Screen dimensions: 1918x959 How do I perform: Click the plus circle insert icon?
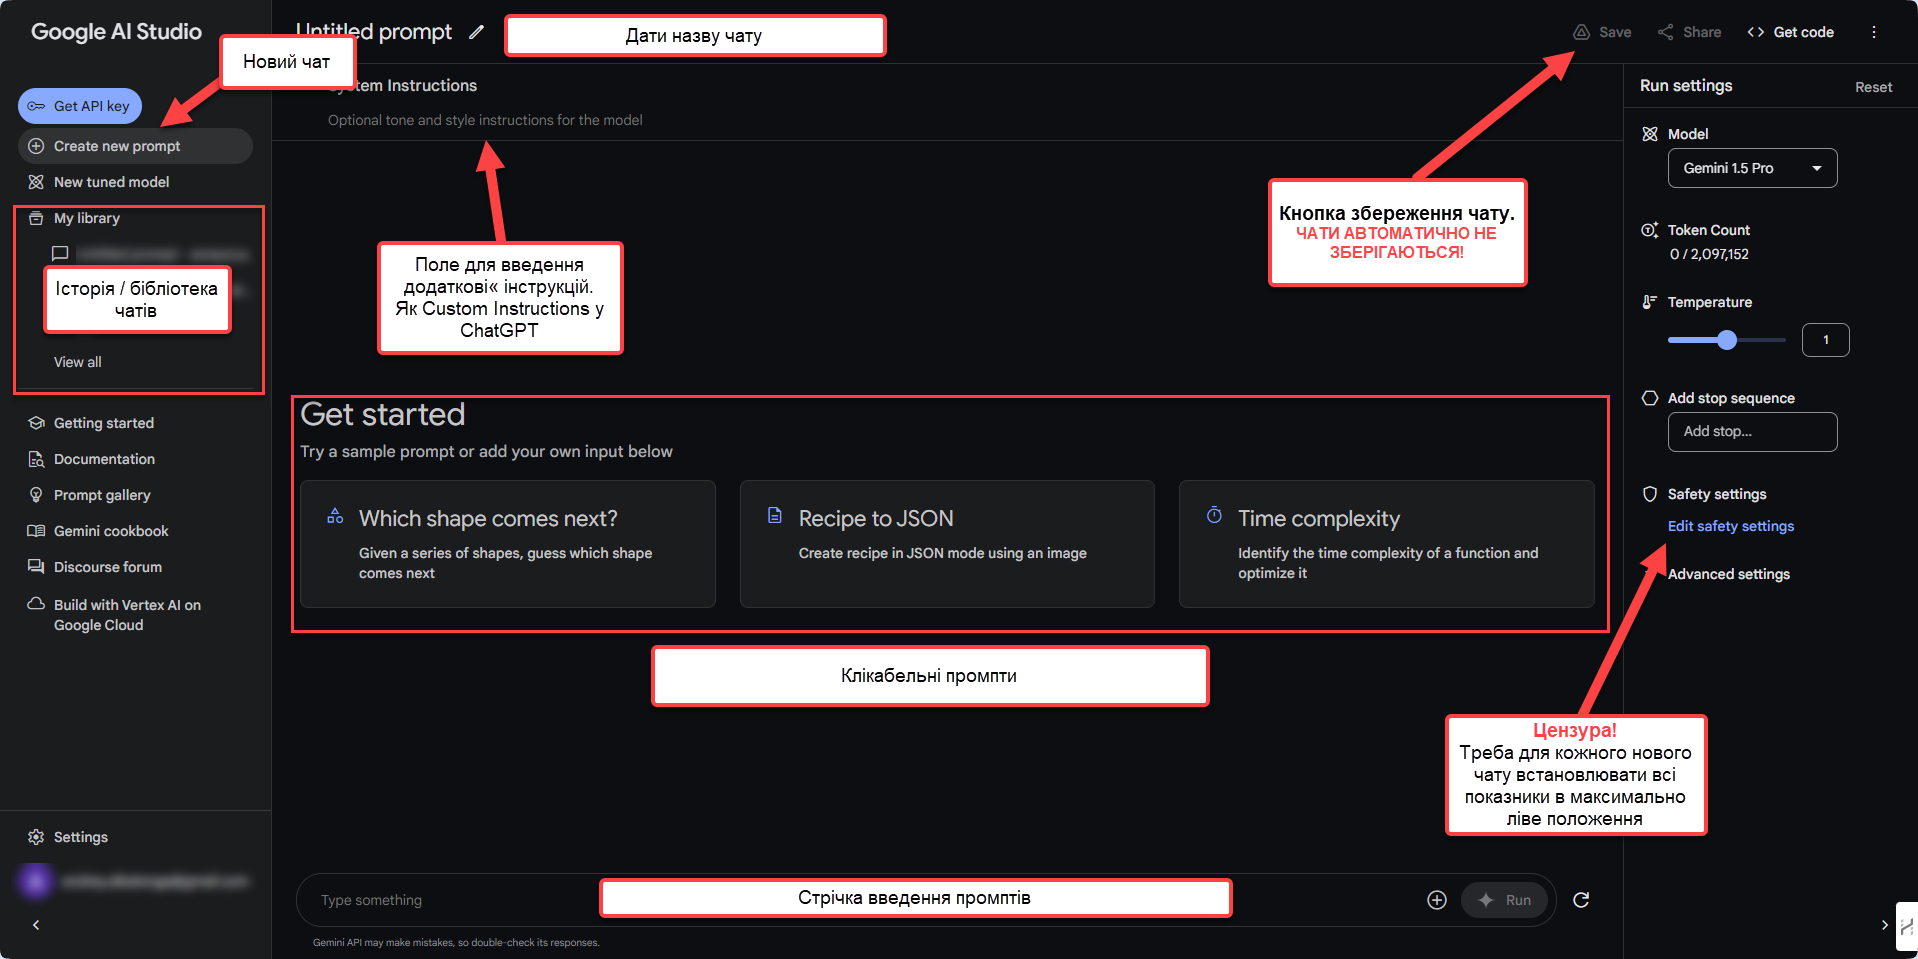tap(1437, 900)
